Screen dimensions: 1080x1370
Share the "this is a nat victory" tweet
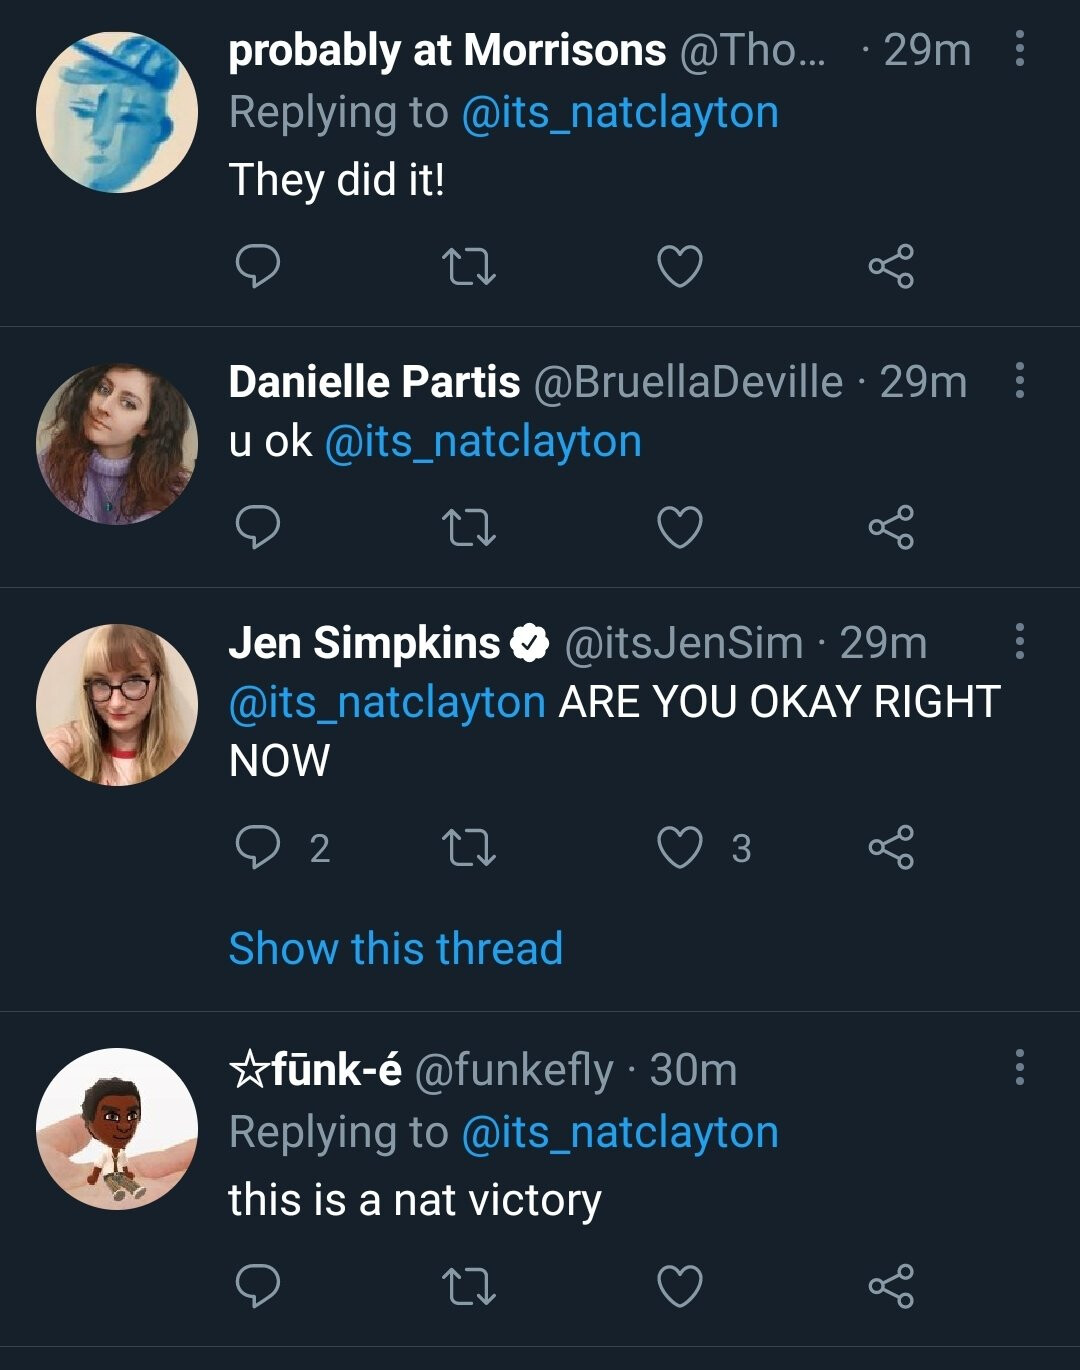pos(891,1285)
